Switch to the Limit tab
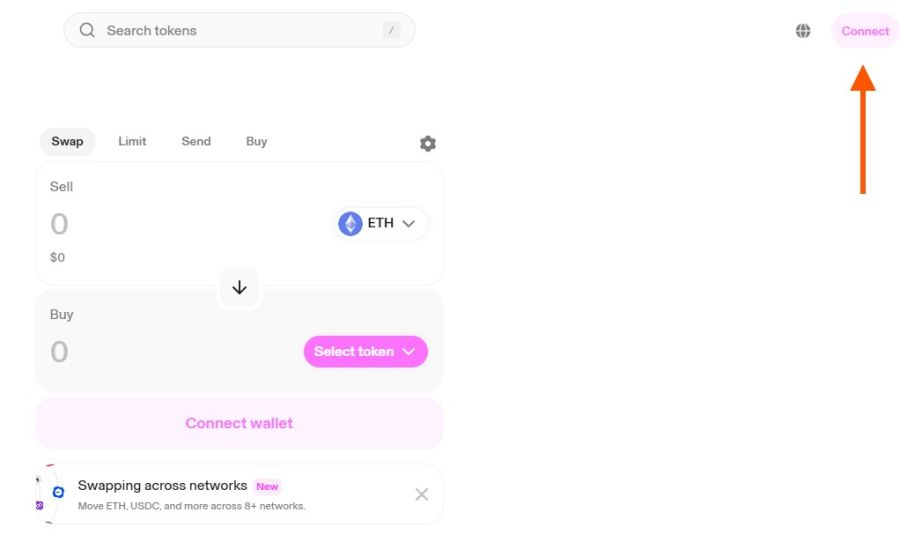Viewport: 900px width, 542px height. tap(132, 141)
